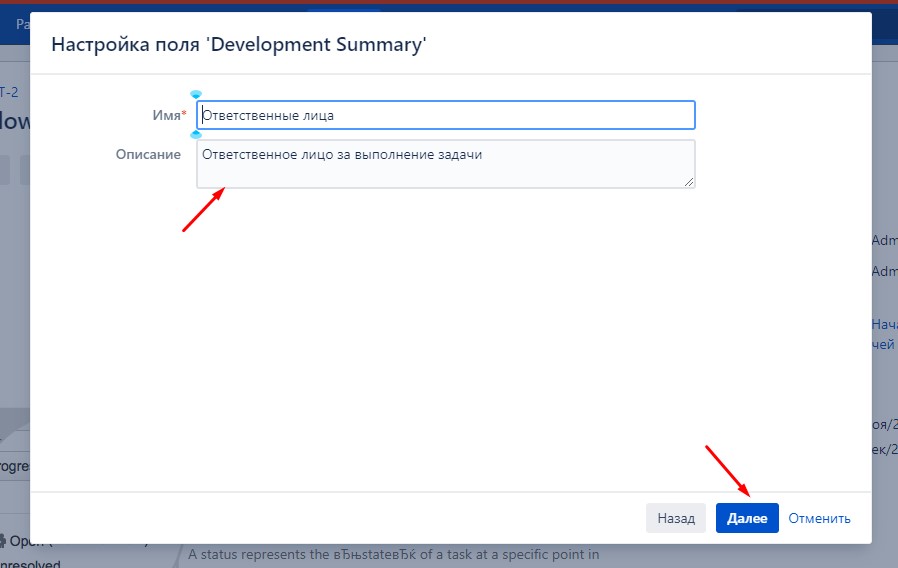
Task: Proceed by clicking the Далее button
Action: (747, 518)
